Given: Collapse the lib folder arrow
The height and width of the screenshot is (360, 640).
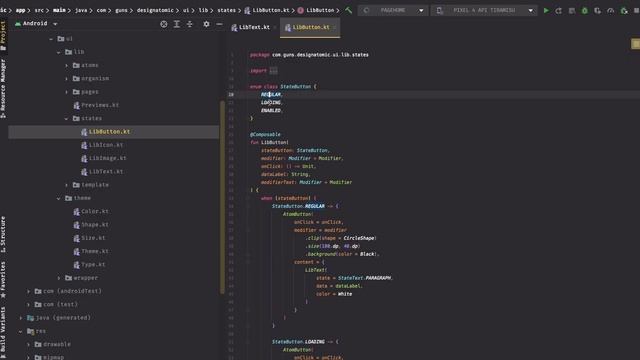Looking at the screenshot, I should pyautogui.click(x=59, y=52).
